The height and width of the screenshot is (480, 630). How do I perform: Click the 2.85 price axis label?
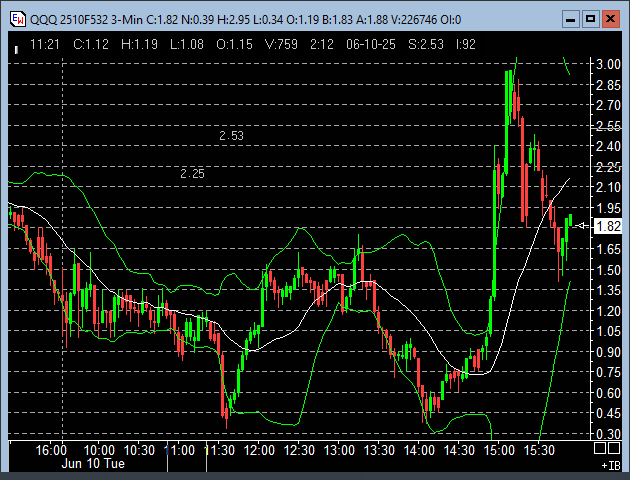pos(608,85)
